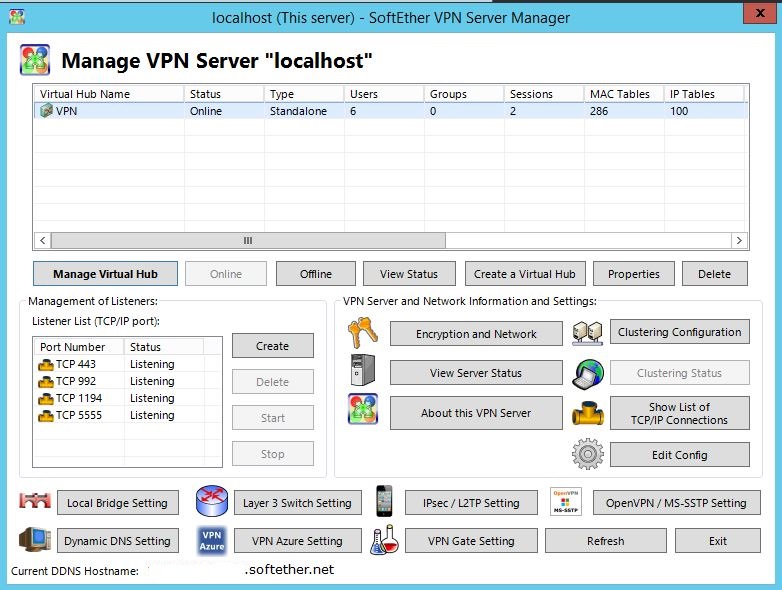Viewport: 782px width, 590px height.
Task: Open Show List of TCP/IP Connections
Action: 679,413
